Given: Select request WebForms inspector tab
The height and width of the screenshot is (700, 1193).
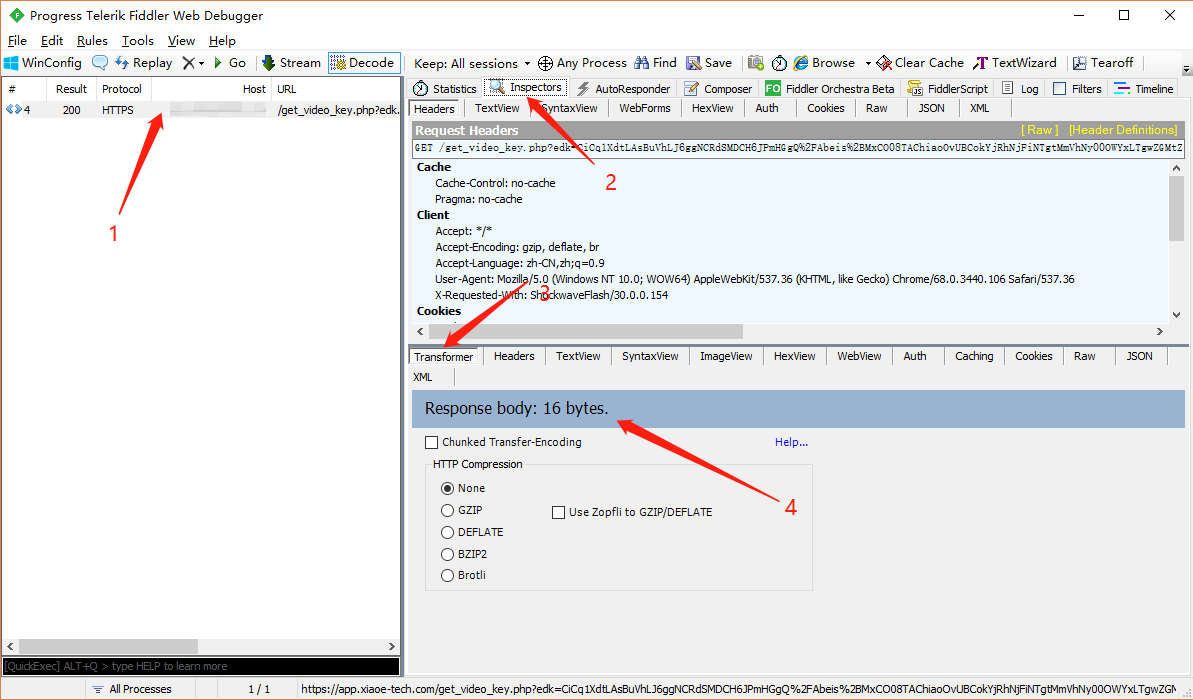Looking at the screenshot, I should 644,108.
